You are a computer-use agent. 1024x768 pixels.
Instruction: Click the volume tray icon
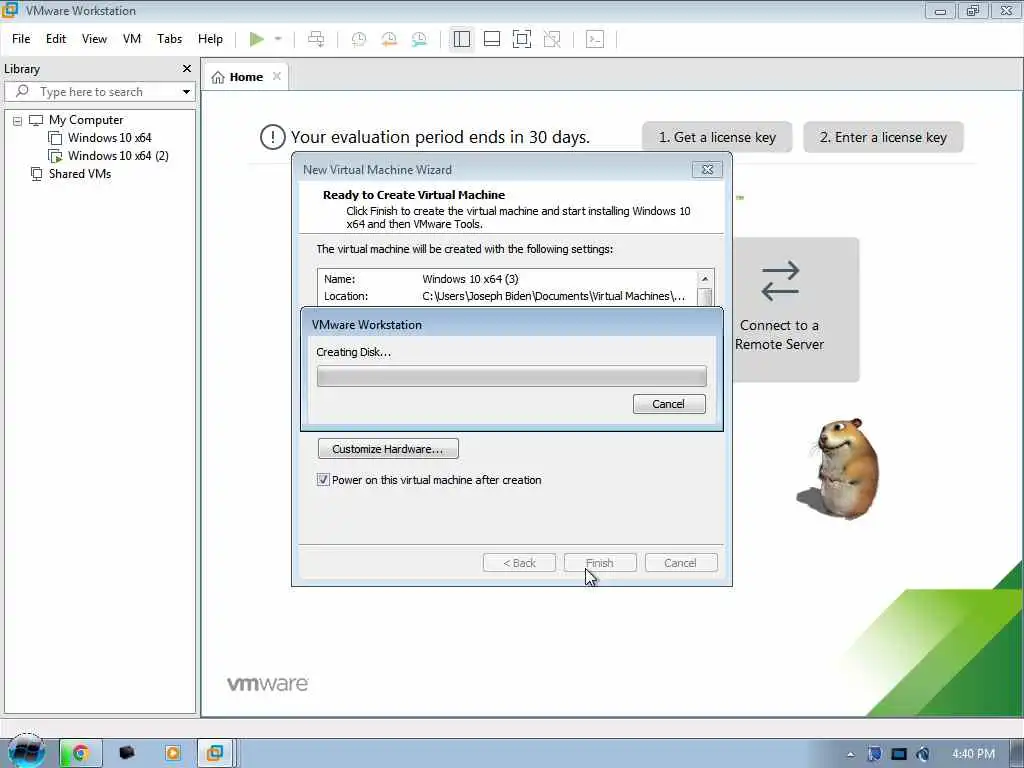[x=923, y=754]
